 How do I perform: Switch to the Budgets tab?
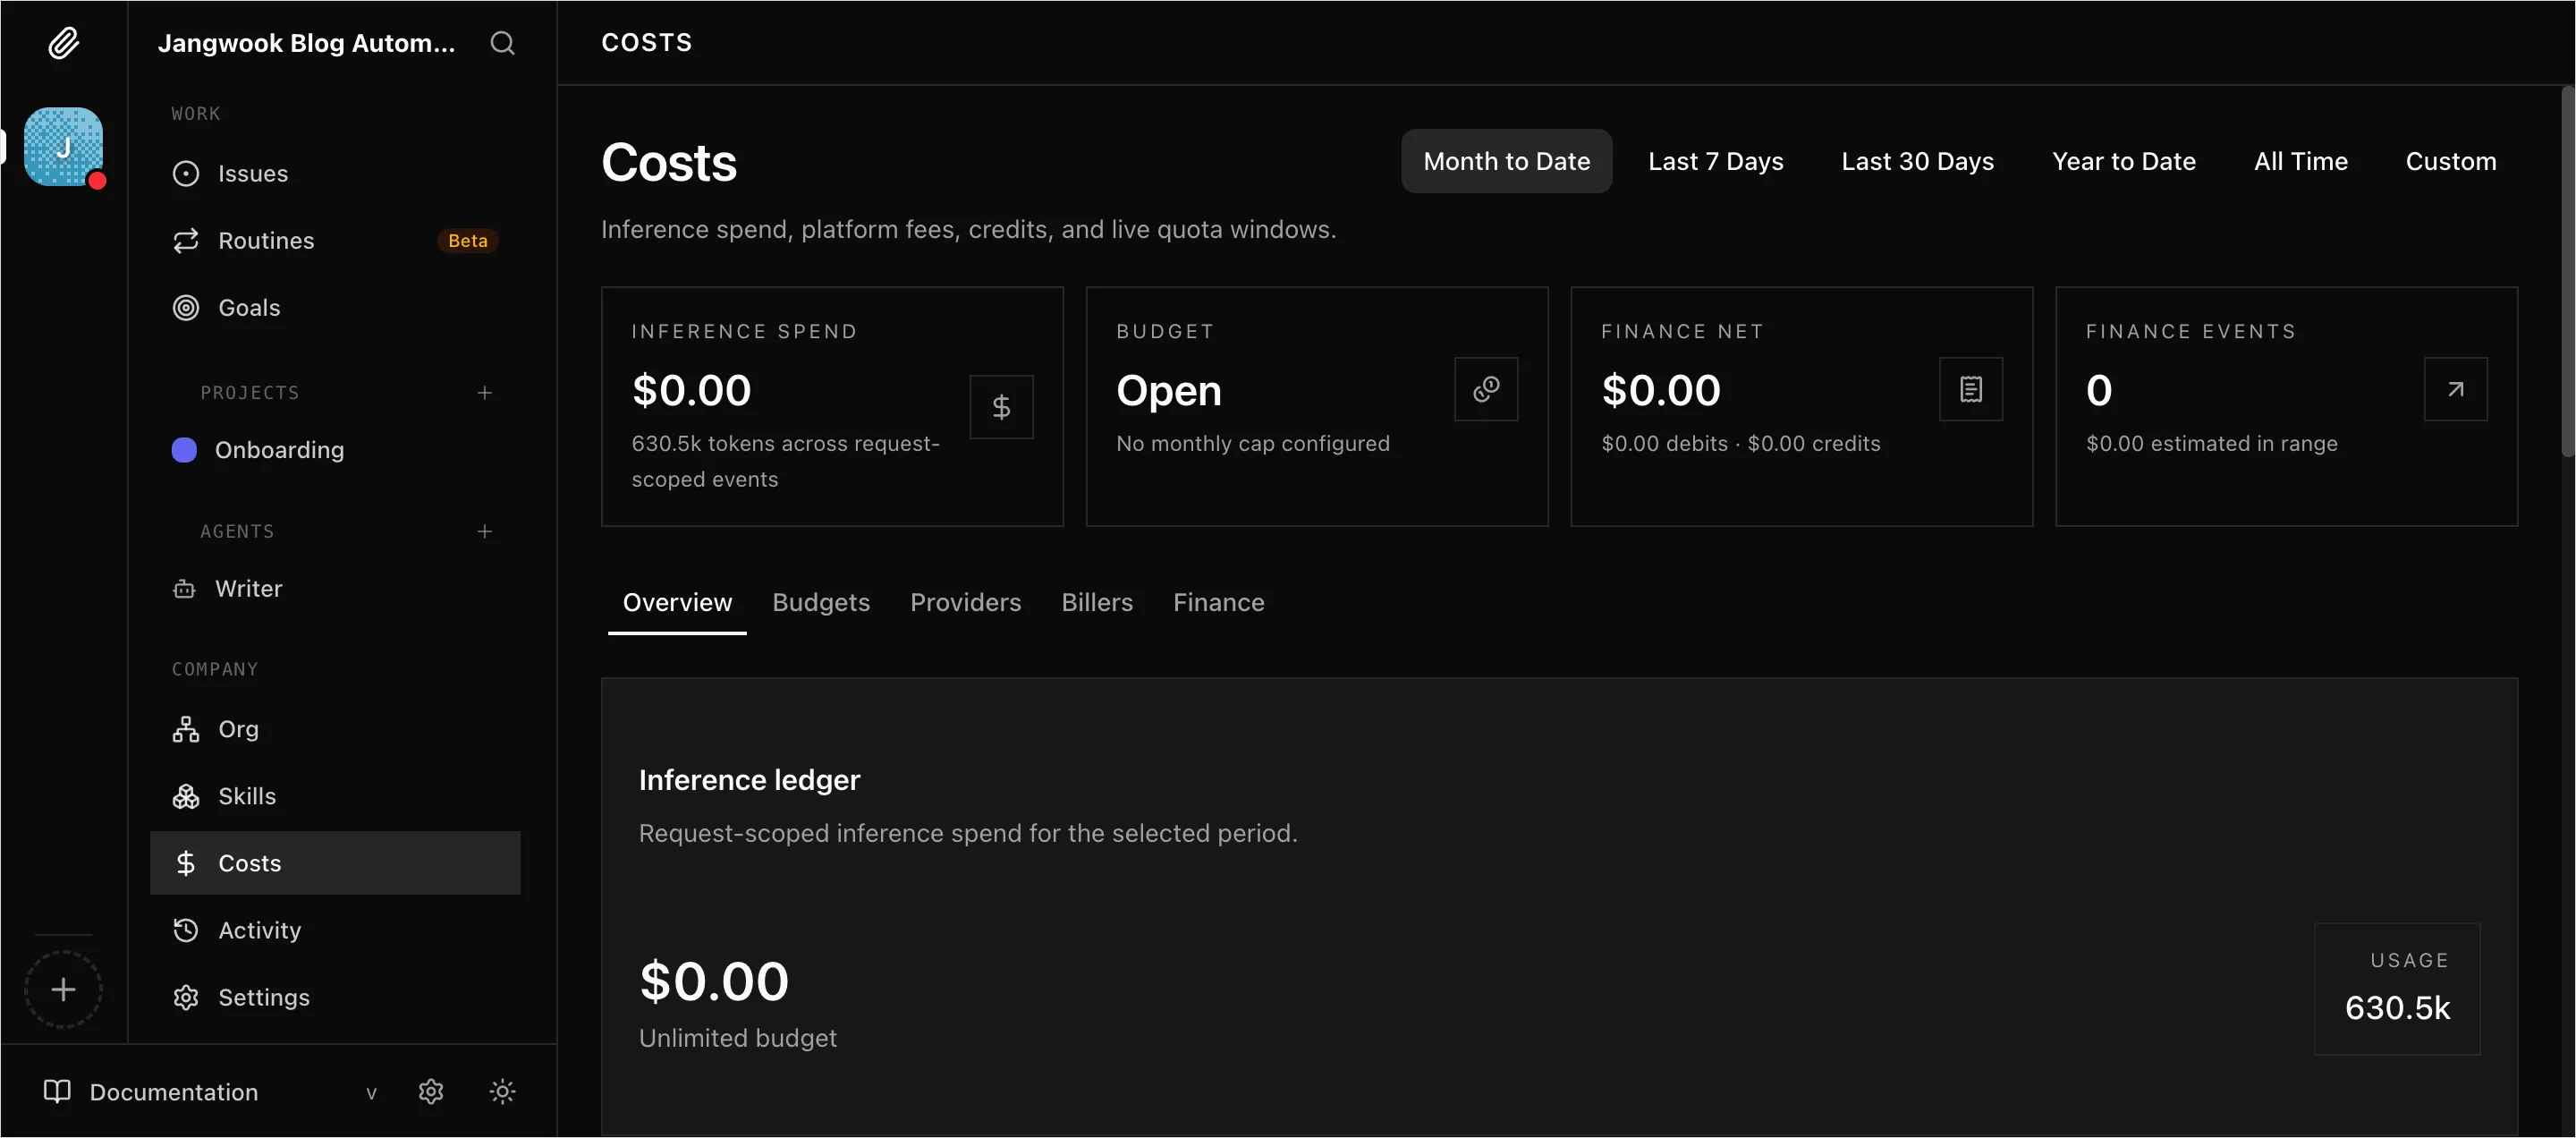pyautogui.click(x=820, y=602)
